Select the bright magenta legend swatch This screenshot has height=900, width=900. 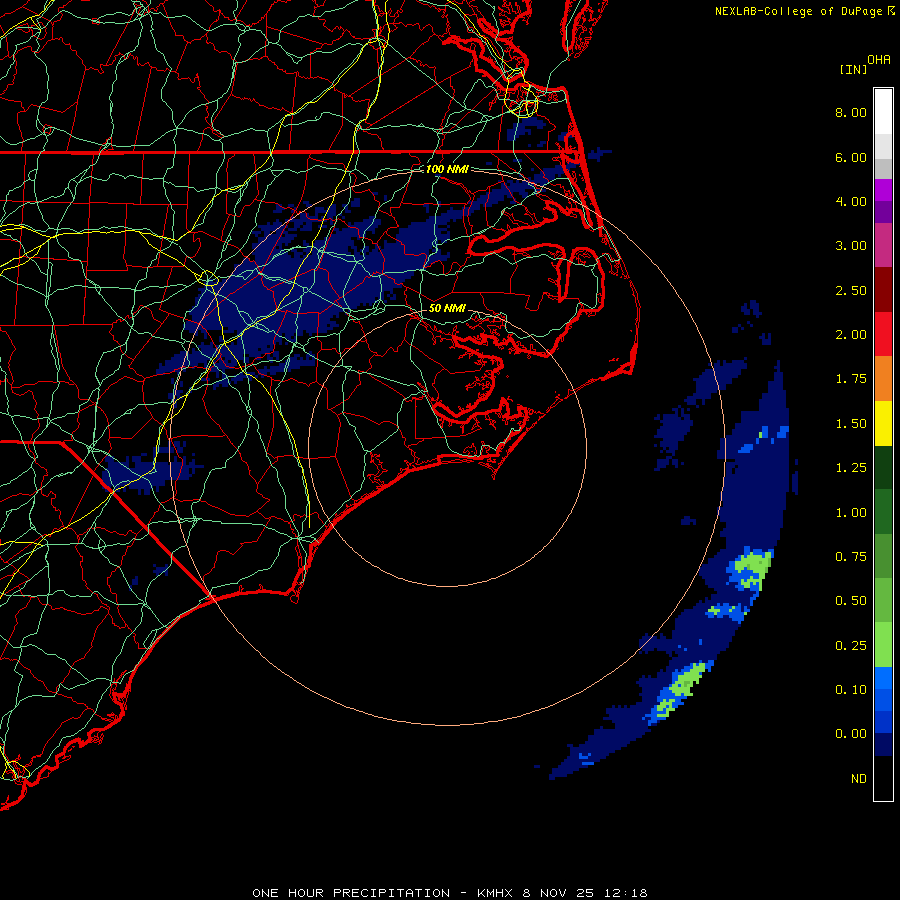point(883,190)
